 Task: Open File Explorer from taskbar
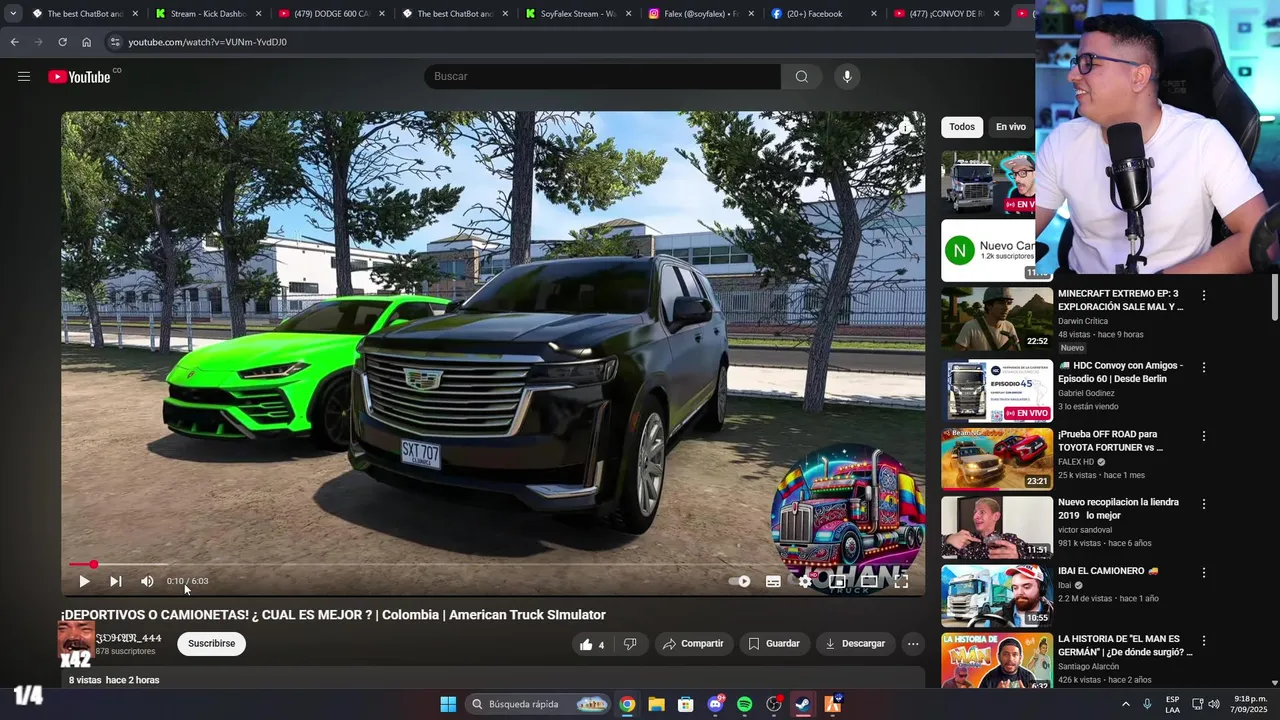pyautogui.click(x=656, y=704)
